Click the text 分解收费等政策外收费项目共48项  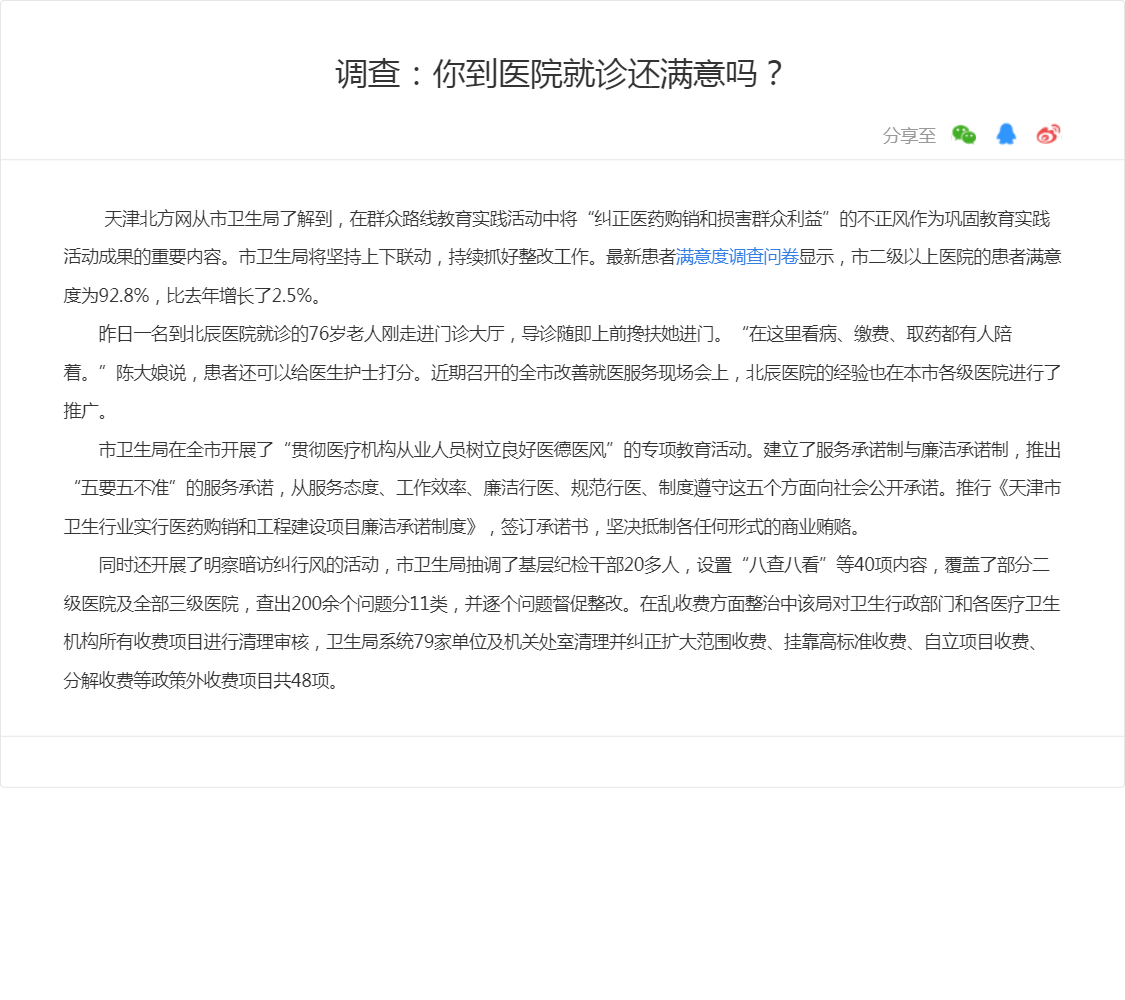pos(197,680)
